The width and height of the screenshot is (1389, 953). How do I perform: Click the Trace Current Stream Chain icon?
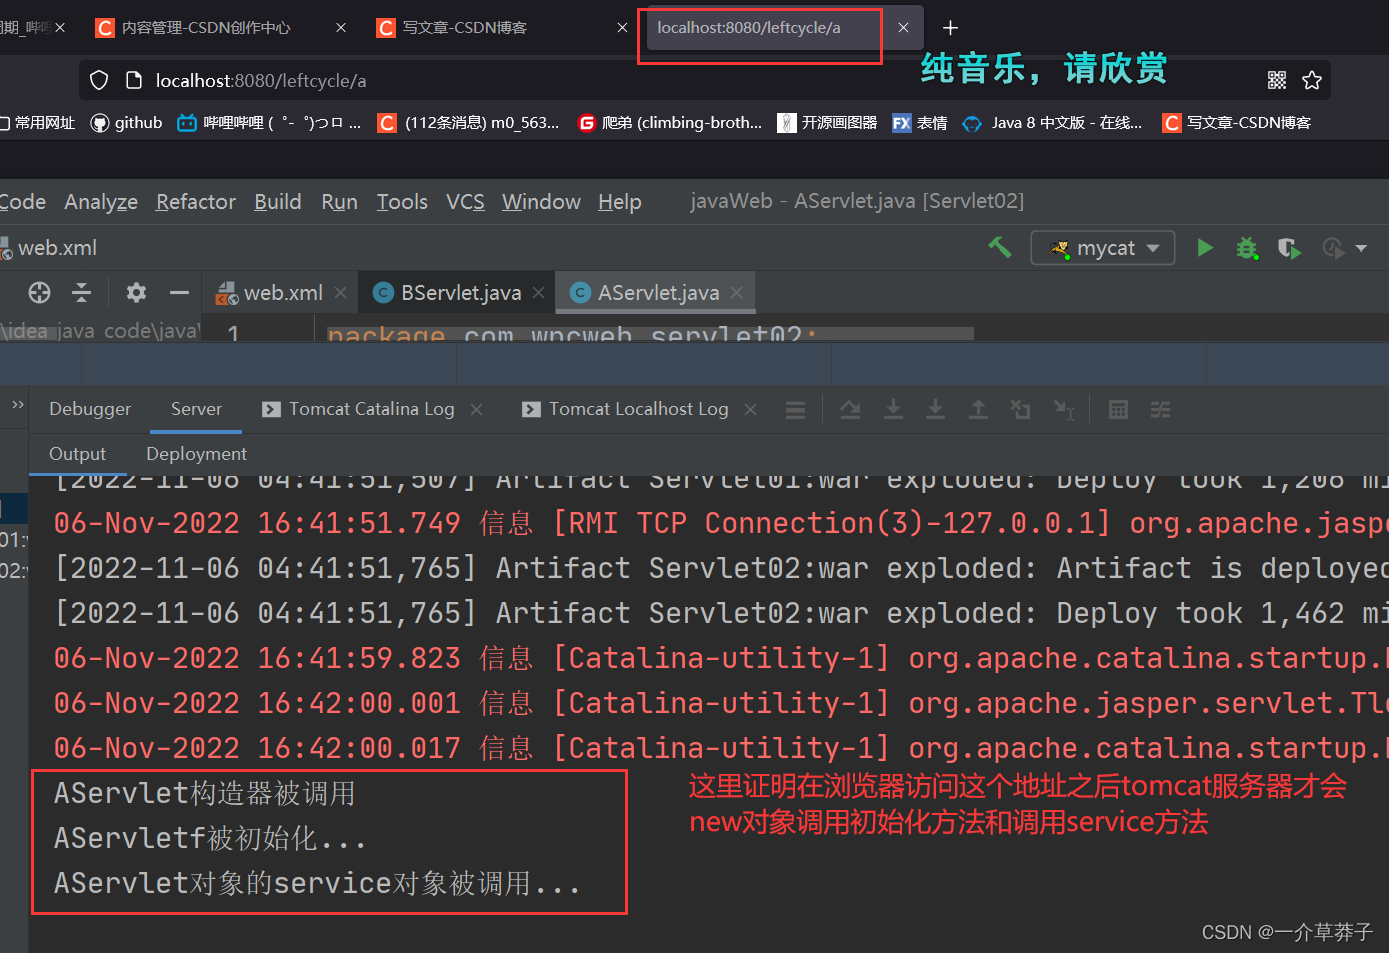tap(1160, 410)
